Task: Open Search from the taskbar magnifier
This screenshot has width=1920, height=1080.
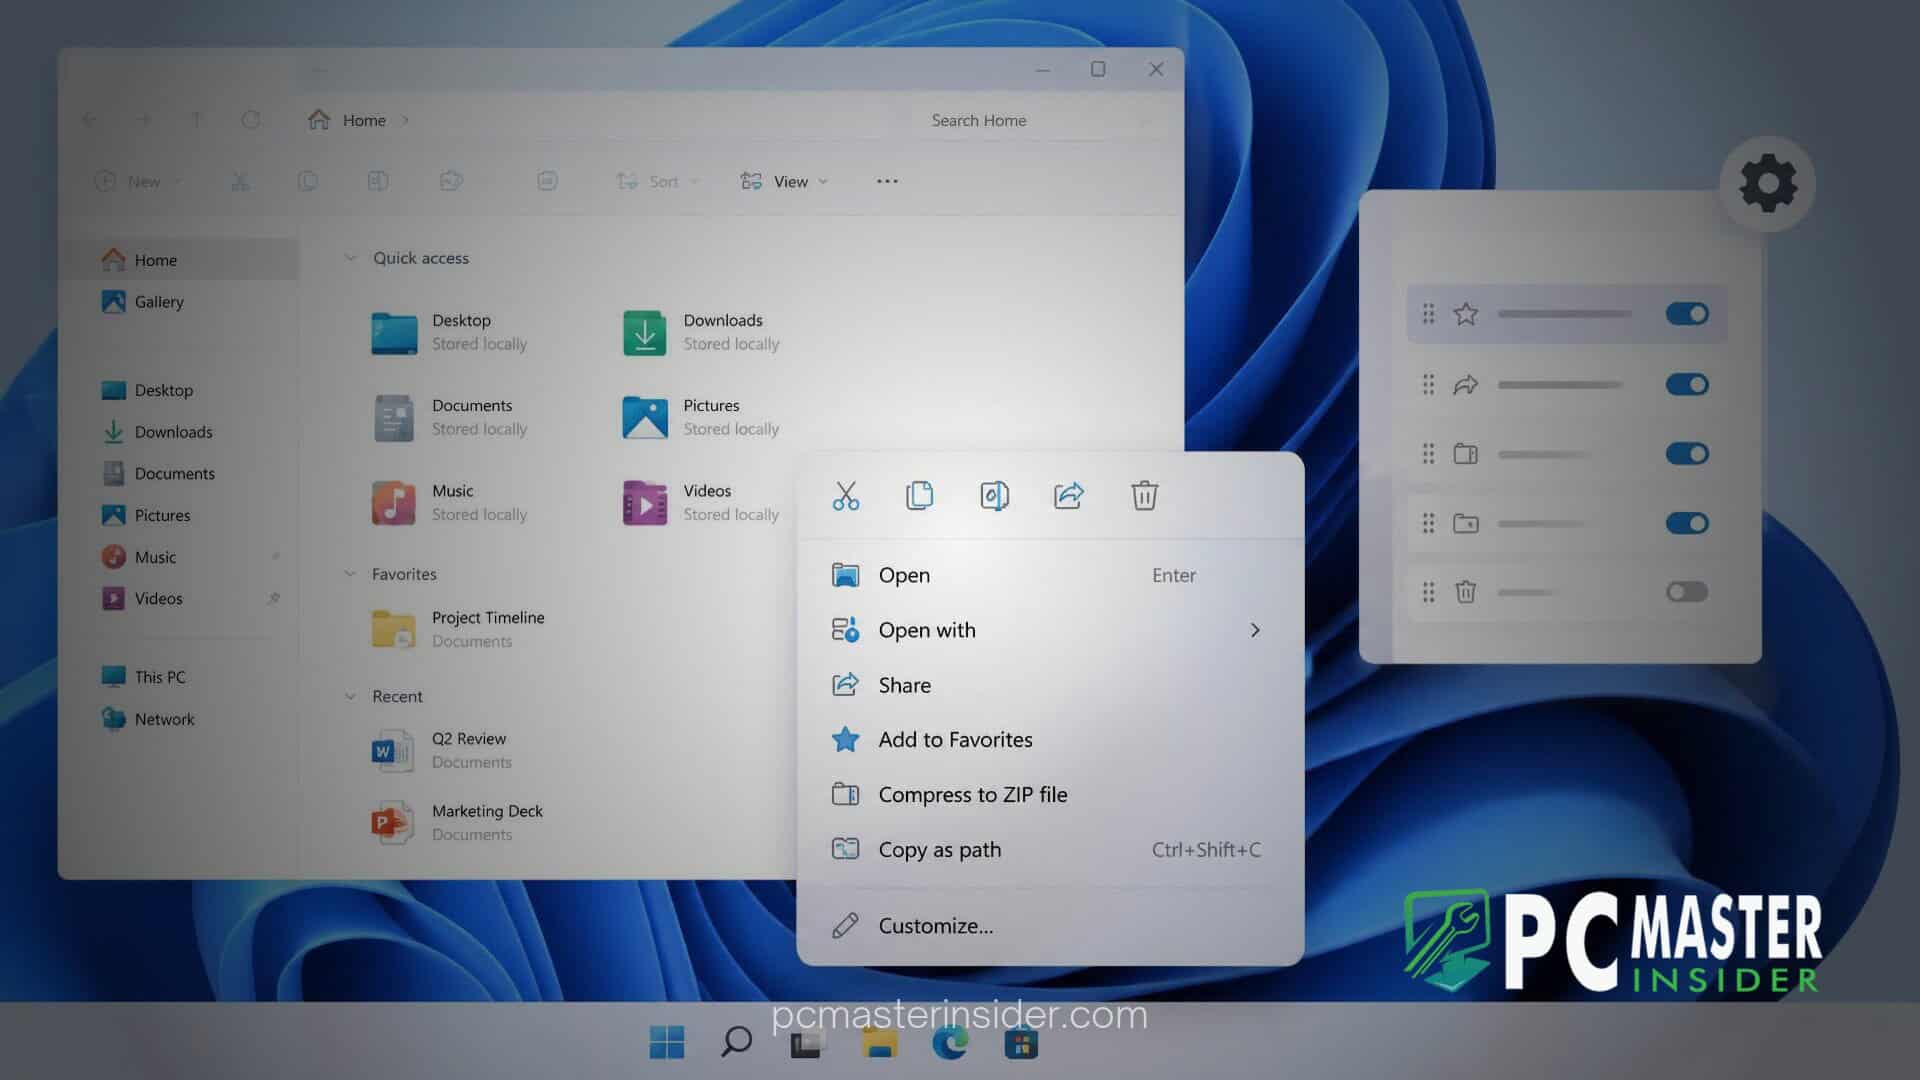Action: pyautogui.click(x=737, y=1042)
